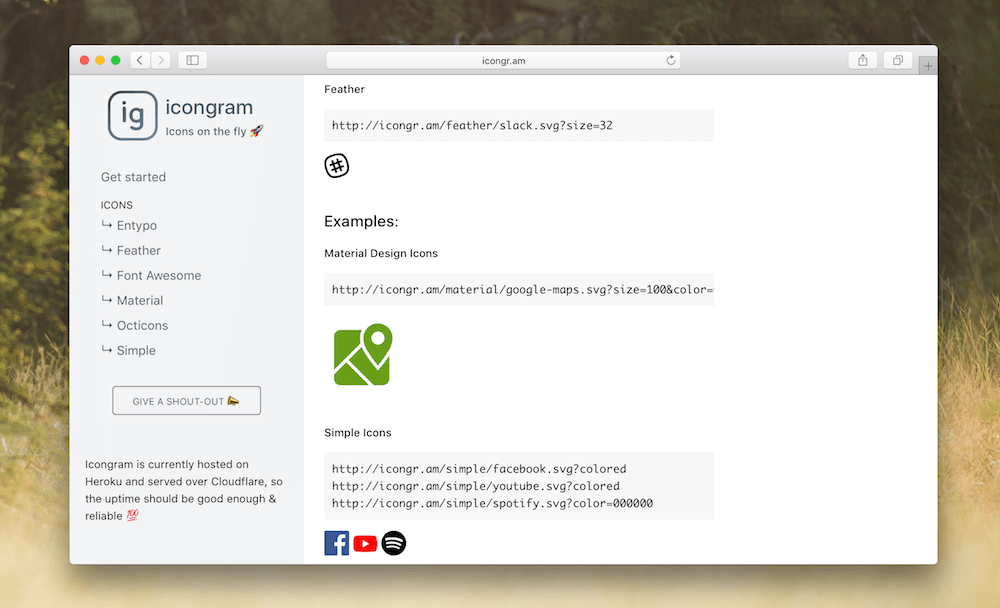Viewport: 1000px width, 608px height.
Task: Click the Facebook icon
Action: click(337, 543)
